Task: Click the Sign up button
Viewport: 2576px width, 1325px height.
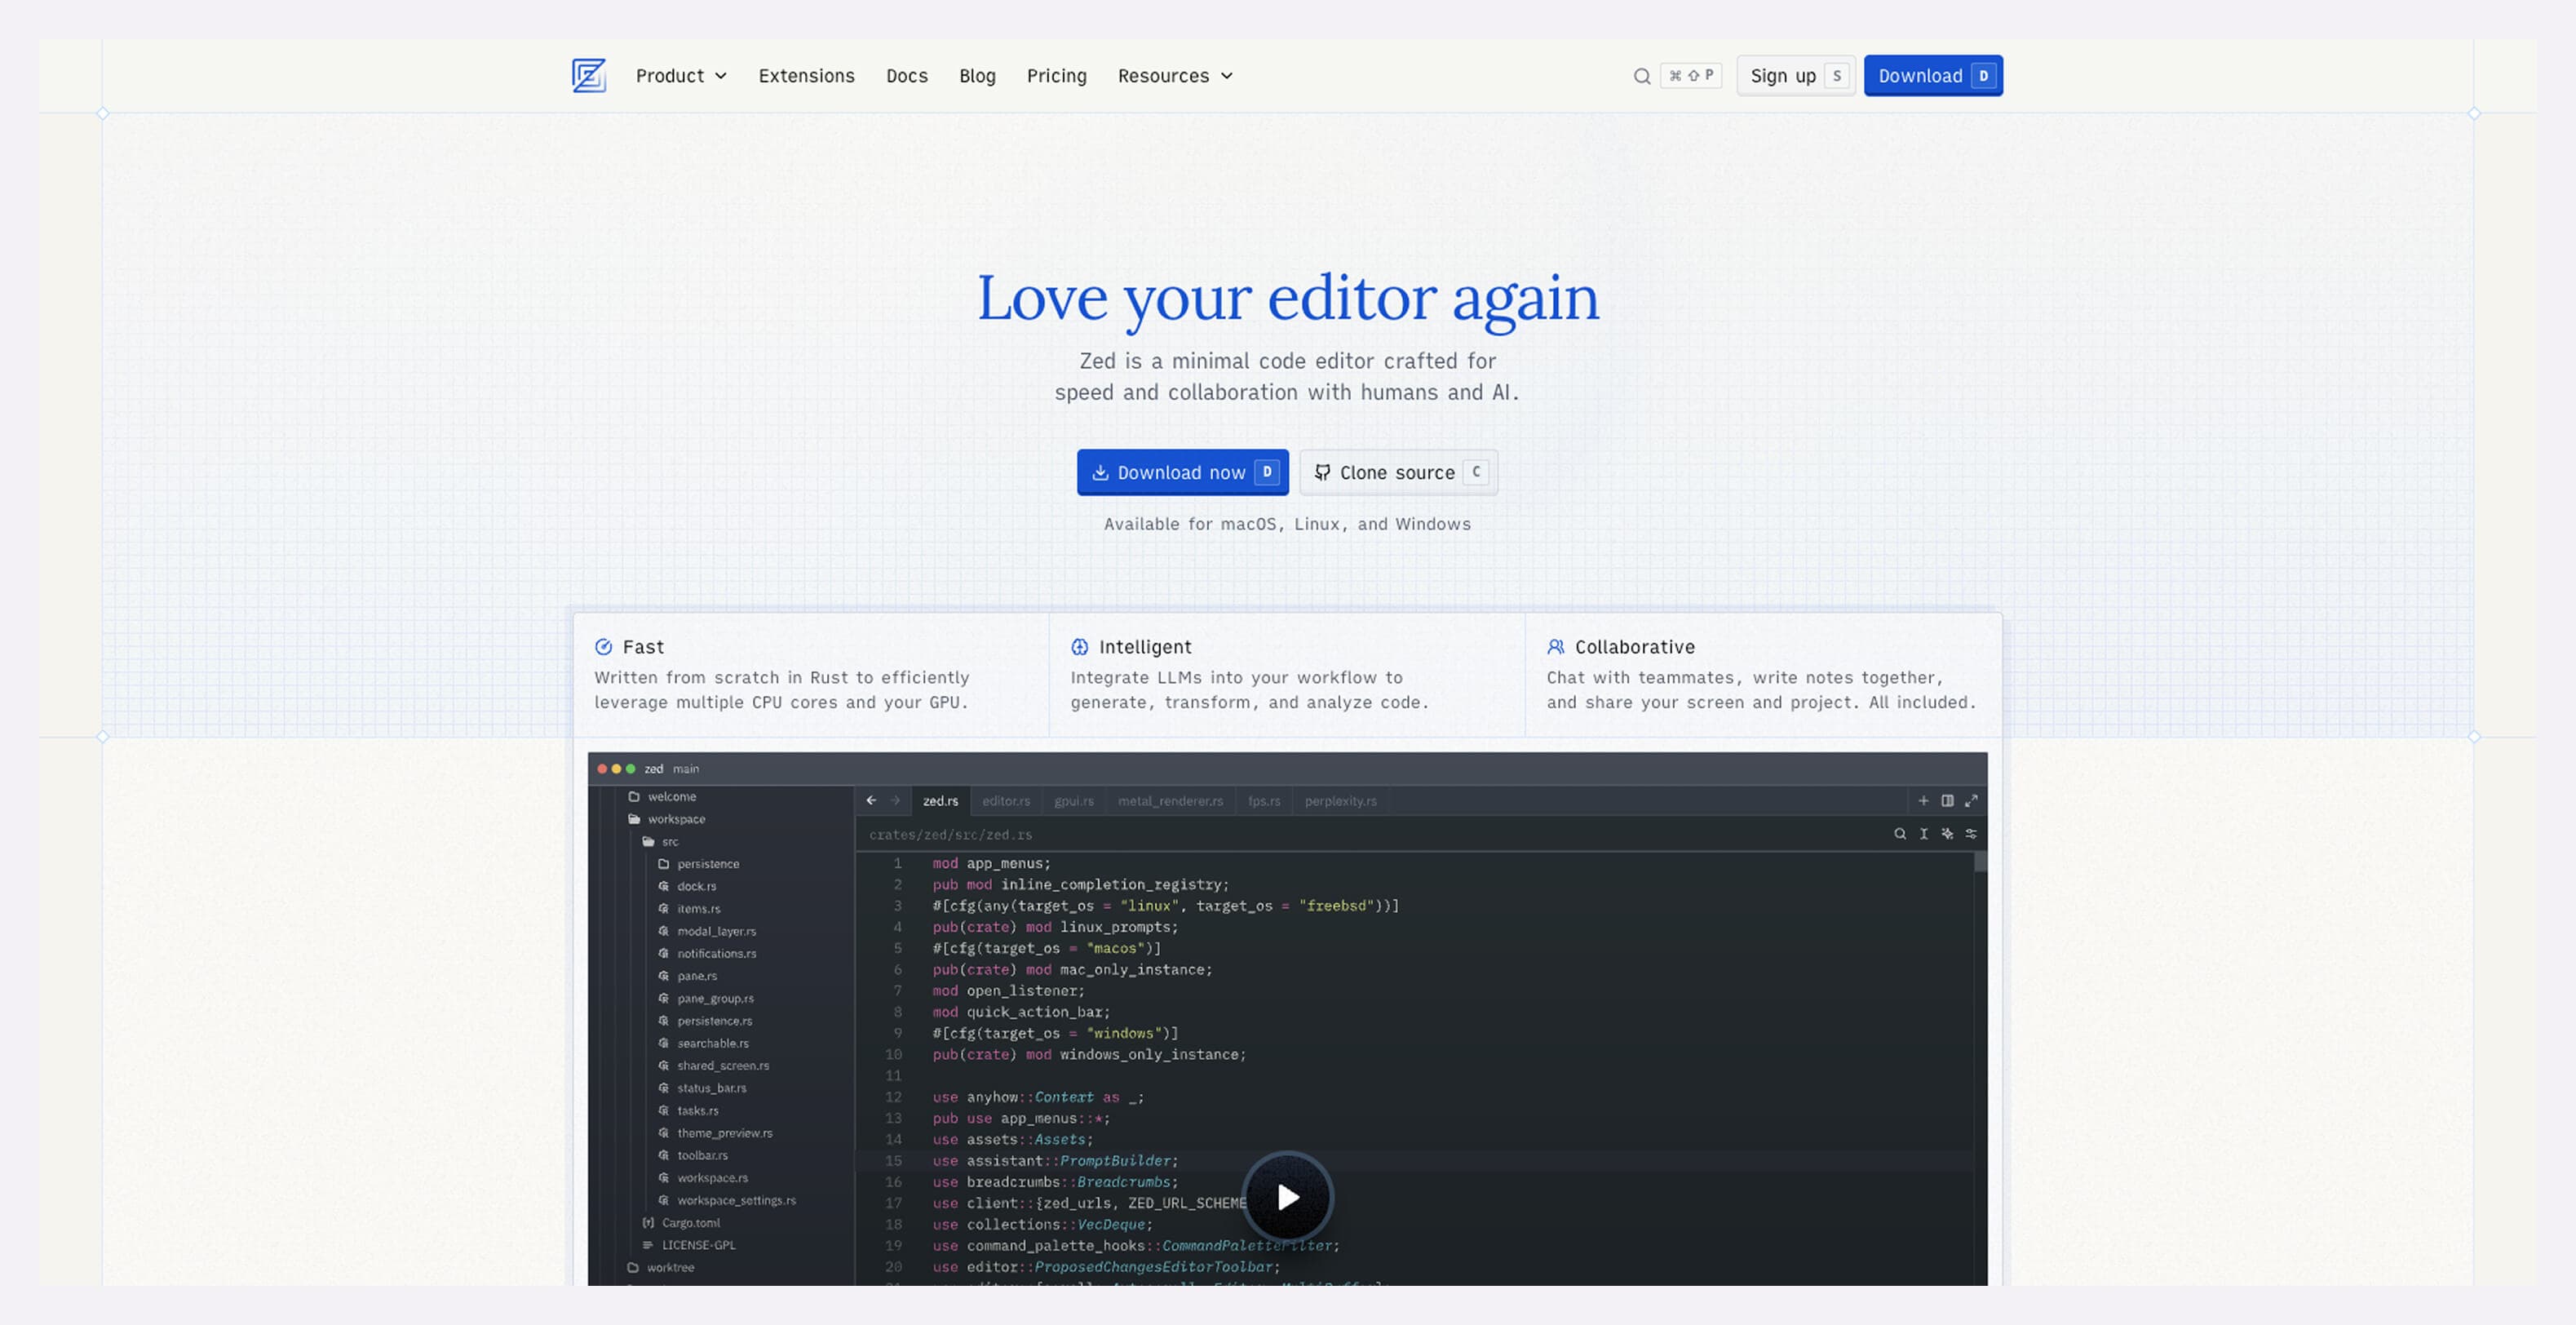Action: coord(1796,76)
